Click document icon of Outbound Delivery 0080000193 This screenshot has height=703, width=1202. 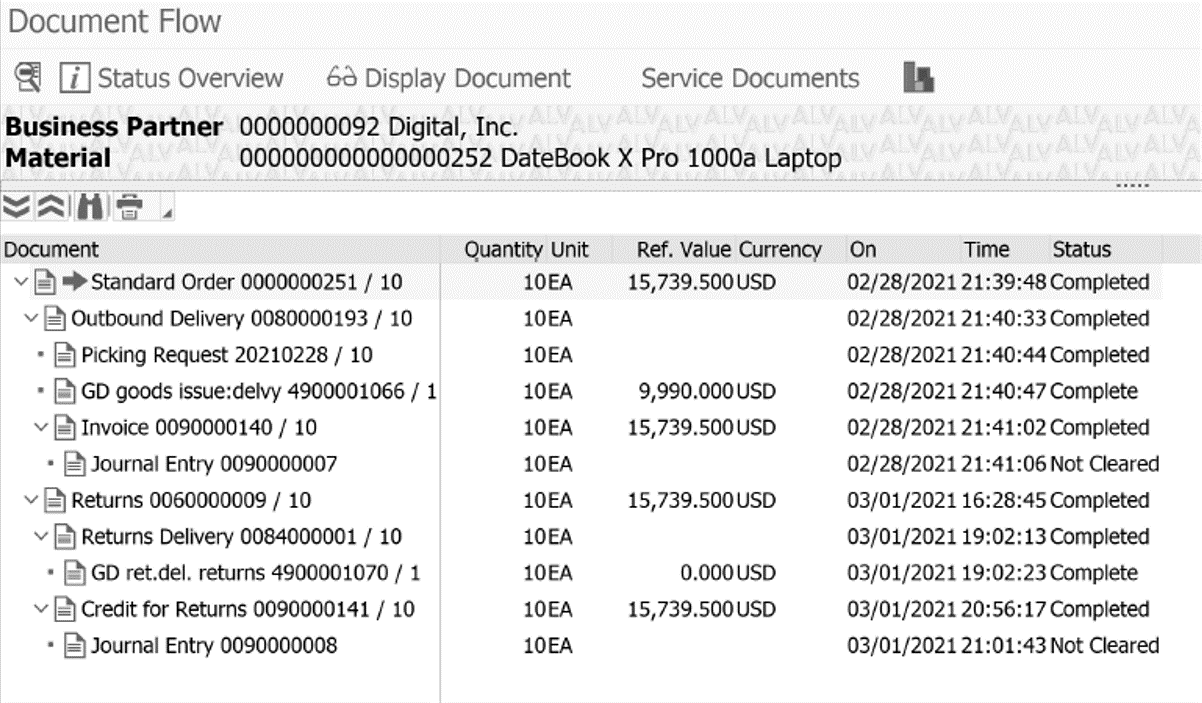pos(56,319)
